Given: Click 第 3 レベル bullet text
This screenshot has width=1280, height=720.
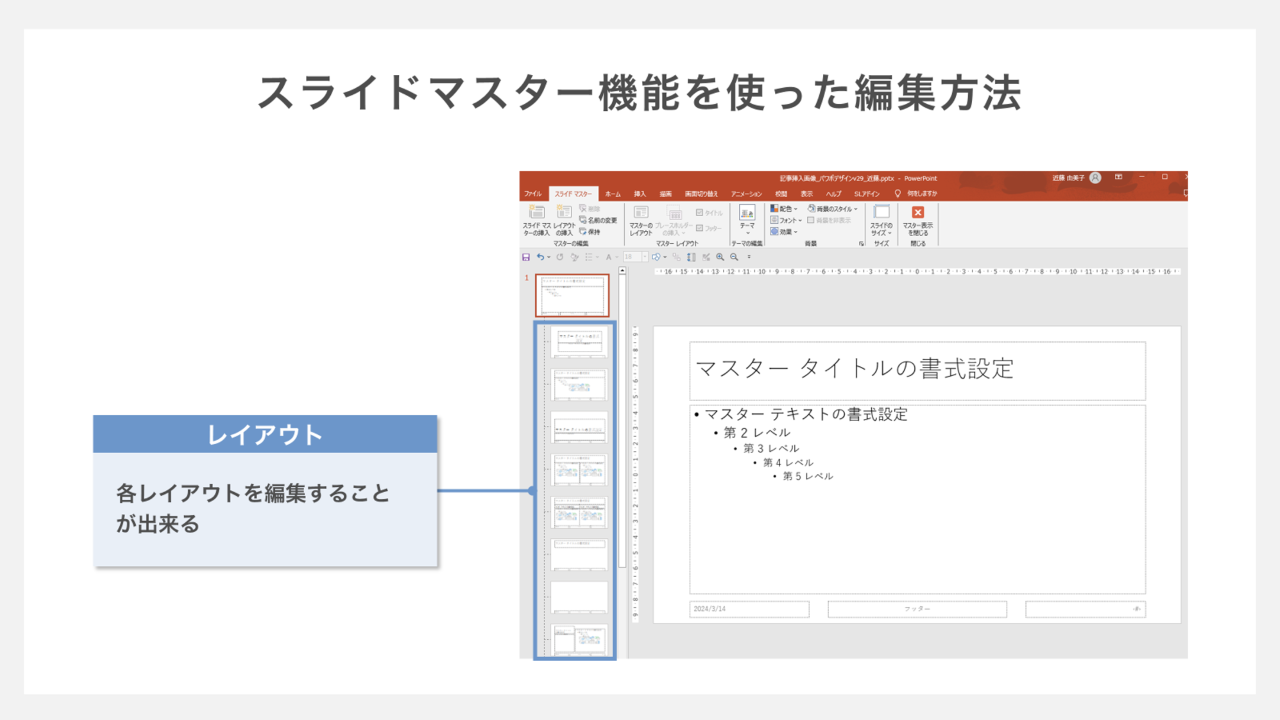Looking at the screenshot, I should coord(771,449).
